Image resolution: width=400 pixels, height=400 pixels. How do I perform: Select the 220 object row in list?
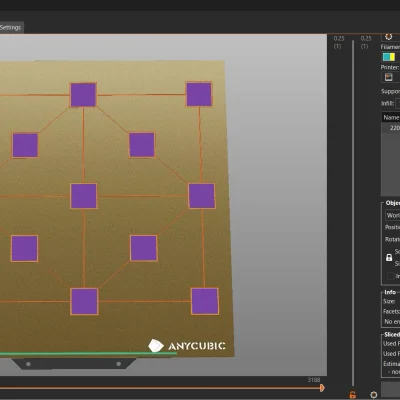coord(391,128)
